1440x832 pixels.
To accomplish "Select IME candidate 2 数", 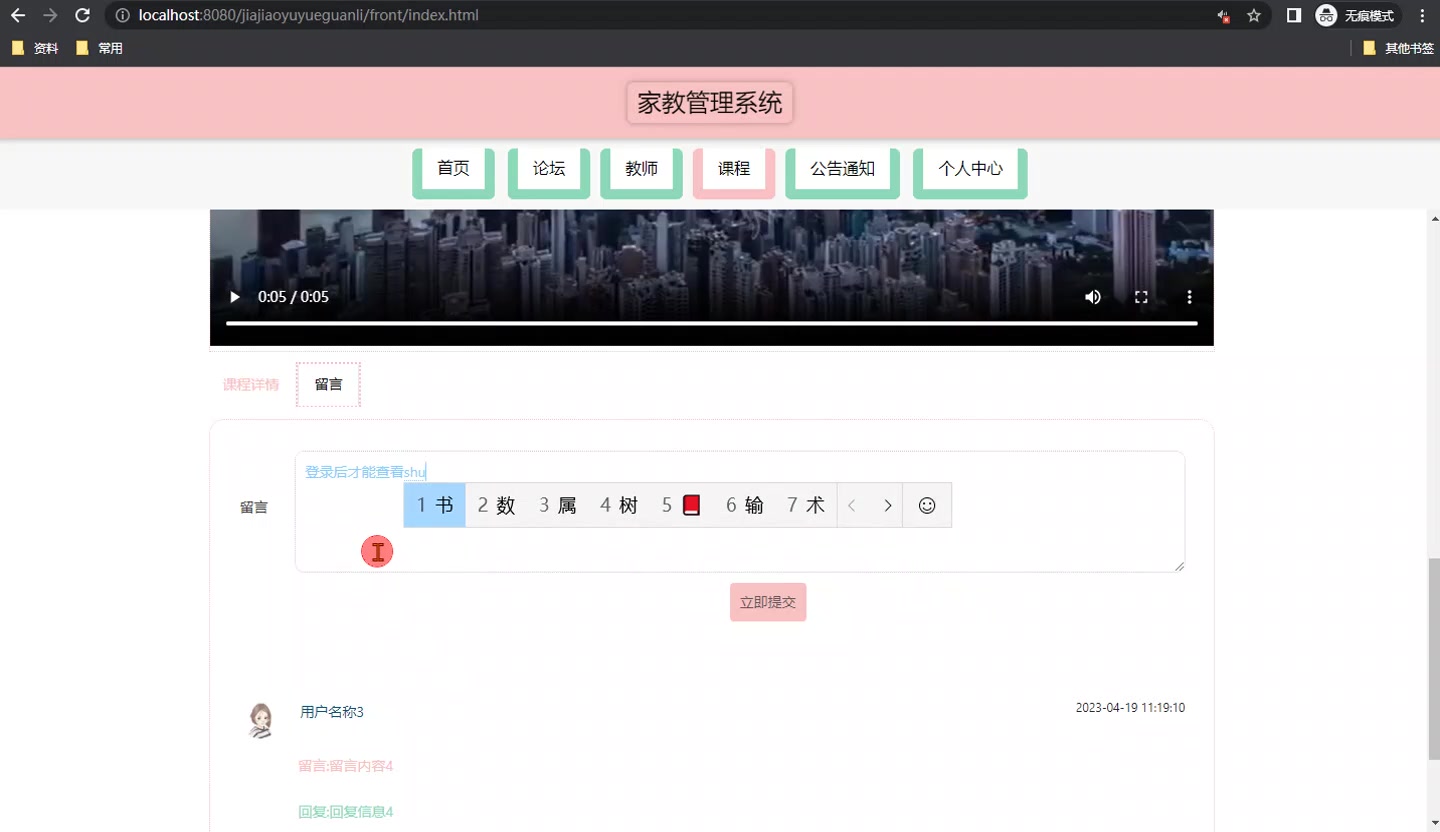I will tap(496, 506).
